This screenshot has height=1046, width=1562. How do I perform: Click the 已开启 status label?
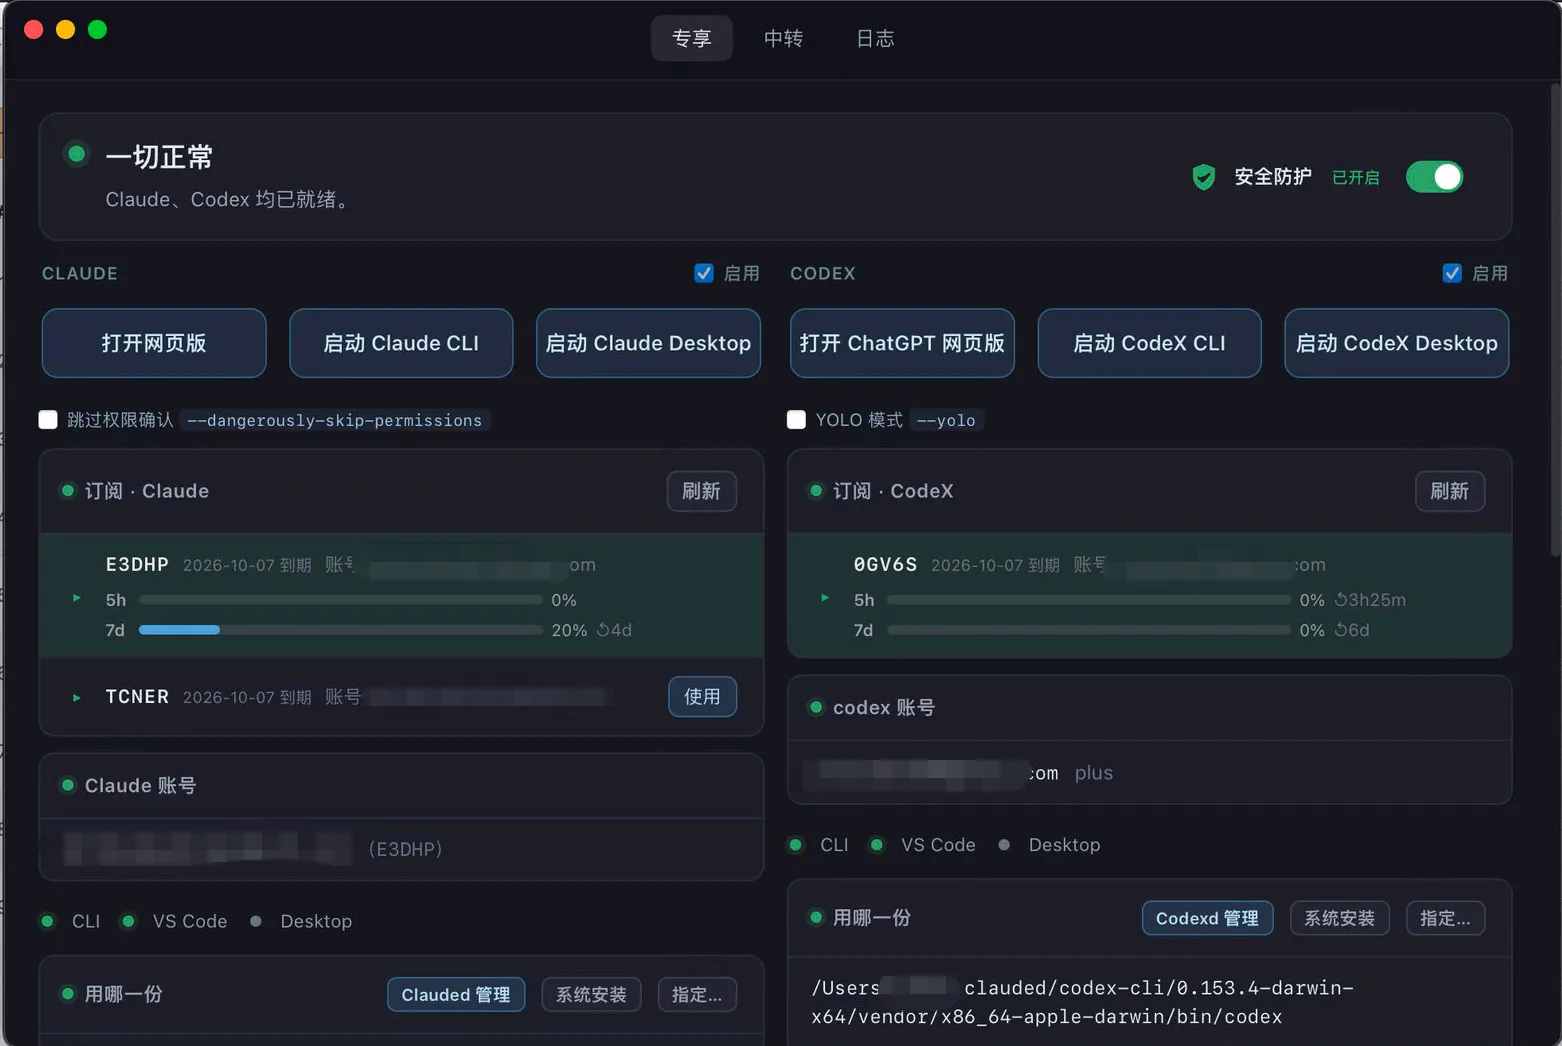tap(1355, 178)
